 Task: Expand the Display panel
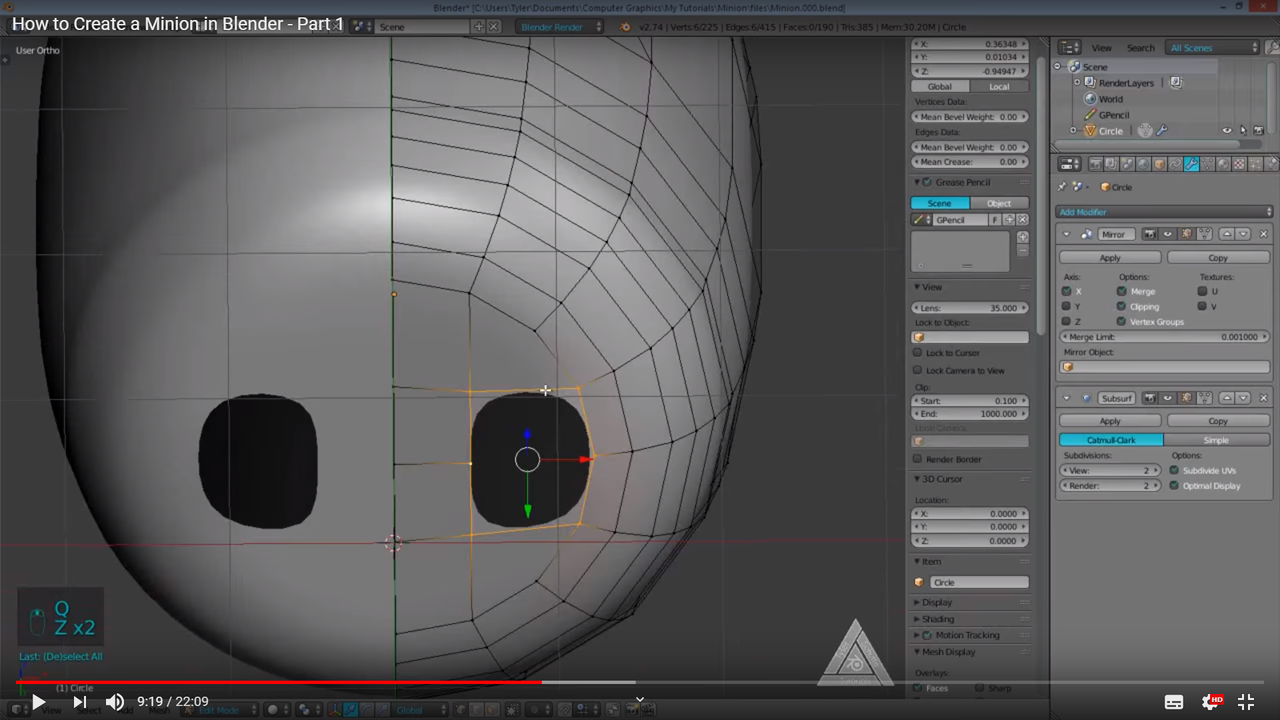pyautogui.click(x=917, y=602)
